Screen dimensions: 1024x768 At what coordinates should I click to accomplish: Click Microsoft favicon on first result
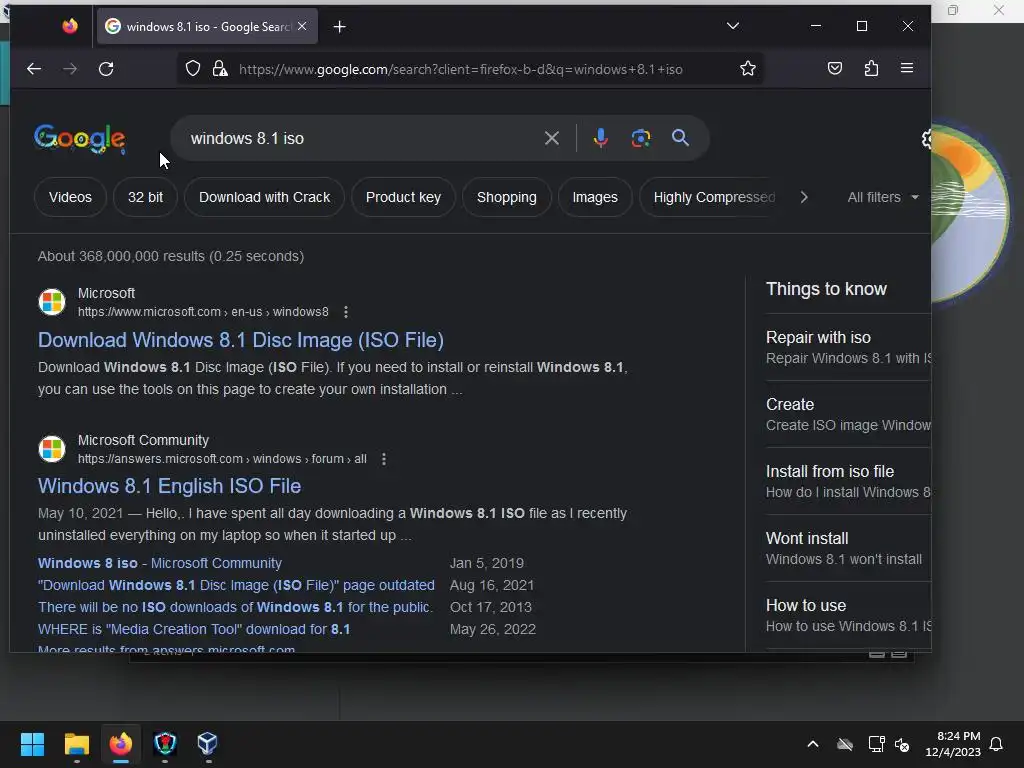pyautogui.click(x=52, y=302)
